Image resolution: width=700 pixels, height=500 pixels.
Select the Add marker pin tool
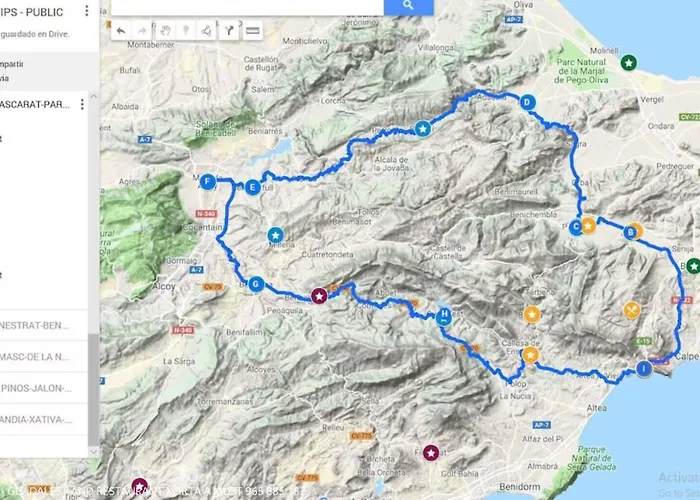(186, 31)
